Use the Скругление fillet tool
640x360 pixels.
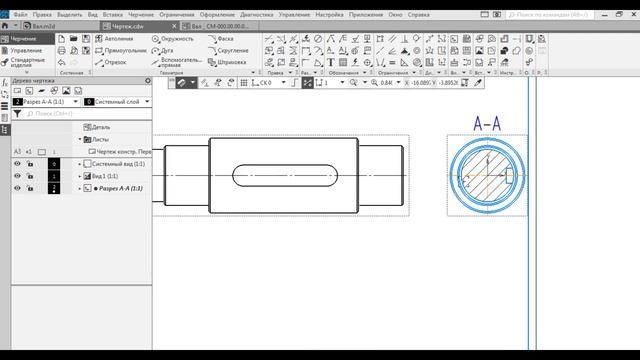[228, 51]
